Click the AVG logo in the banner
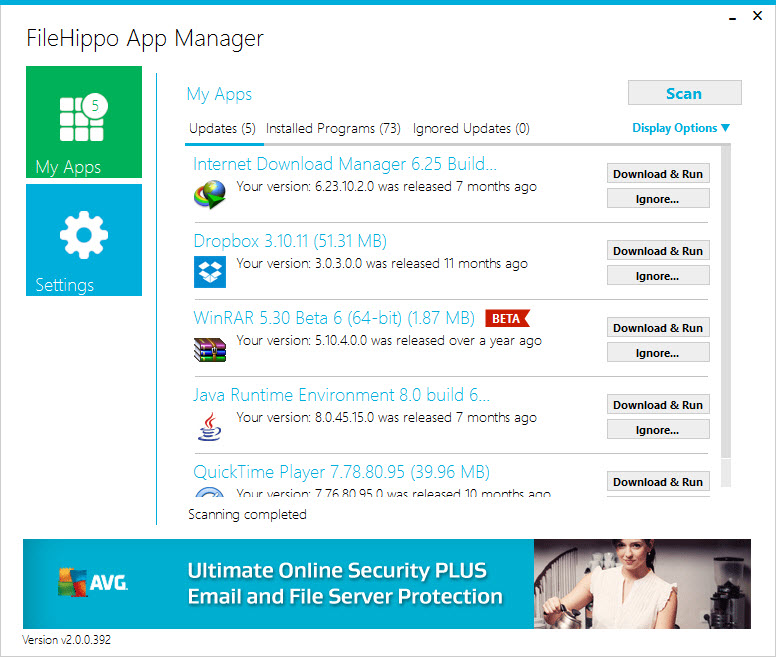Viewport: 776px width, 657px height. [93, 582]
